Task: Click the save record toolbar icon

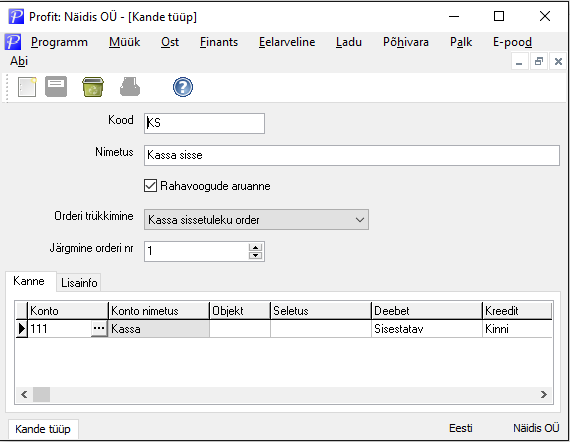Action: pyautogui.click(x=56, y=87)
